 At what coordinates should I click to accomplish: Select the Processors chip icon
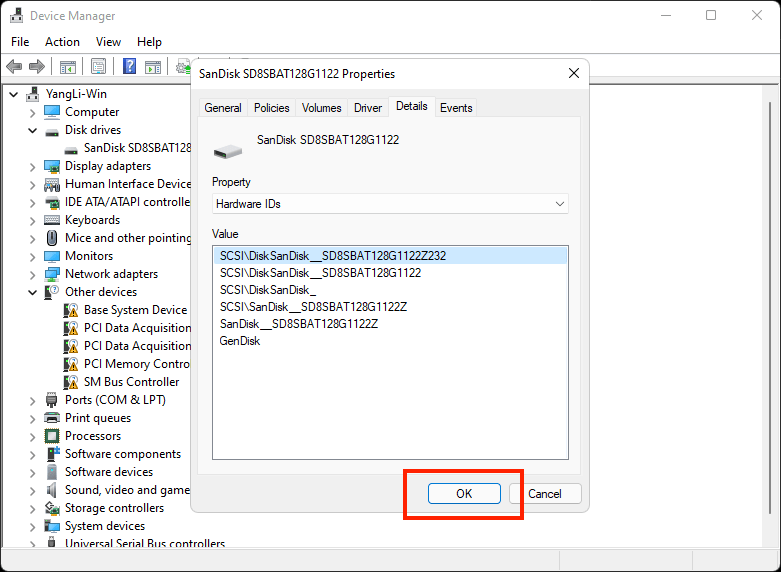click(x=52, y=436)
